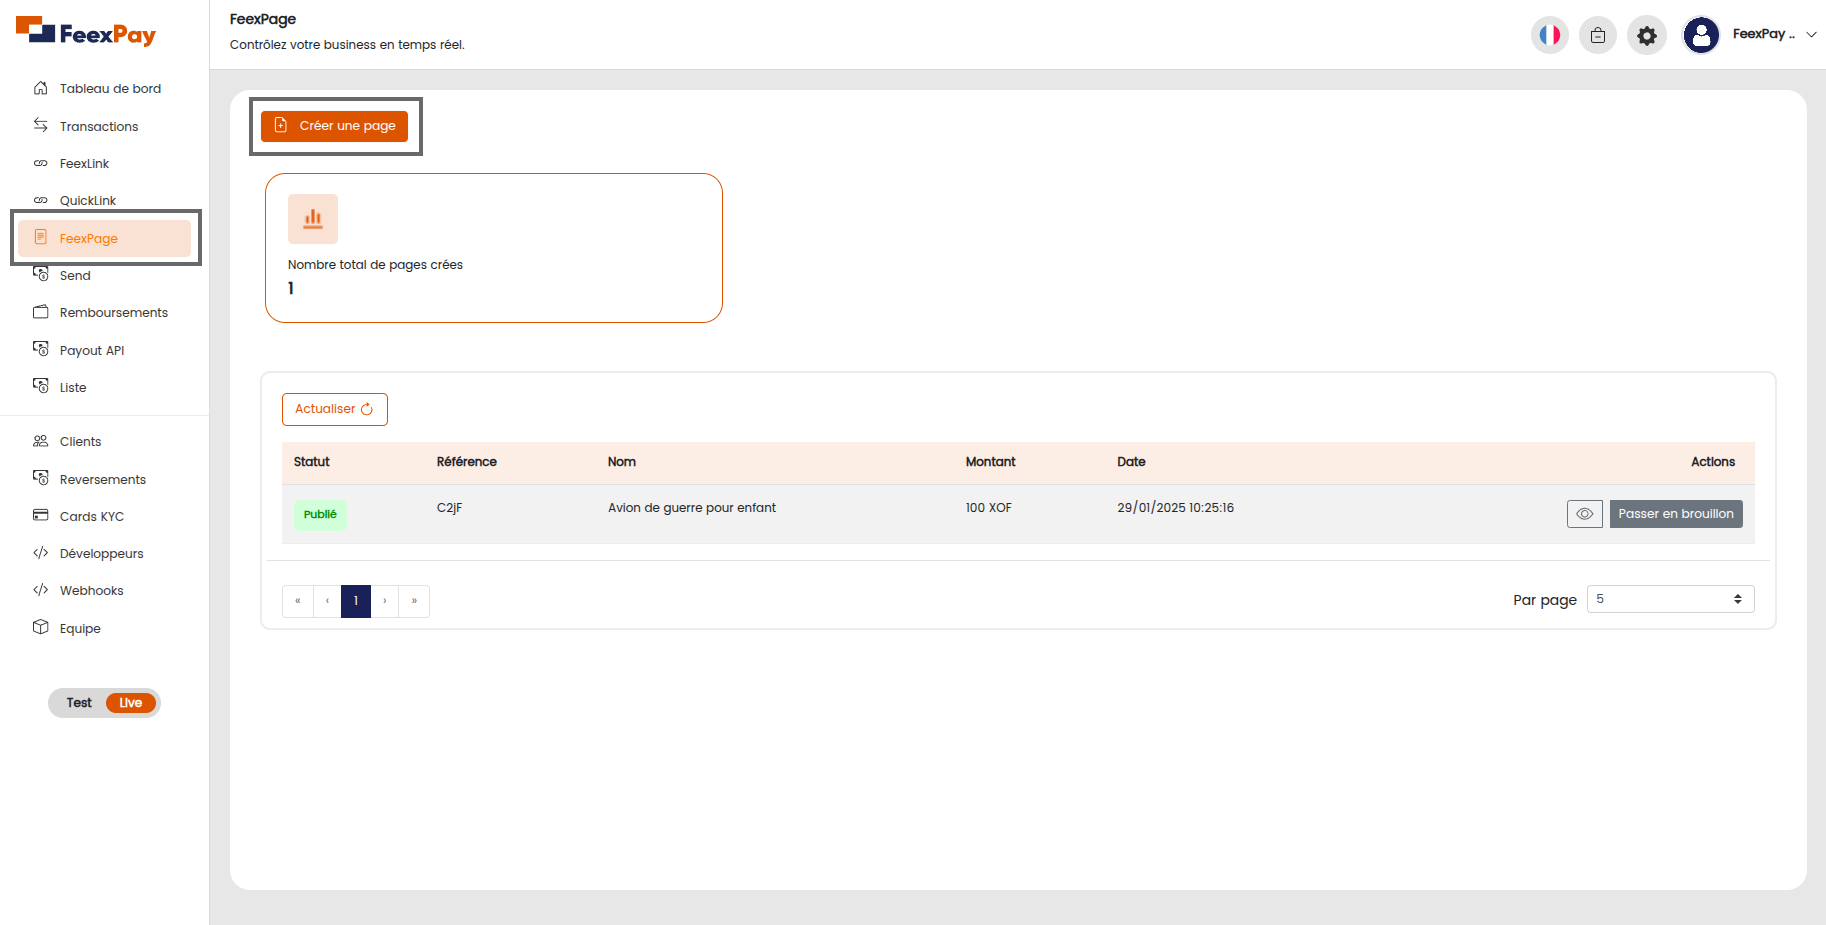1826x925 pixels.
Task: Open the Par page dropdown
Action: point(1670,599)
